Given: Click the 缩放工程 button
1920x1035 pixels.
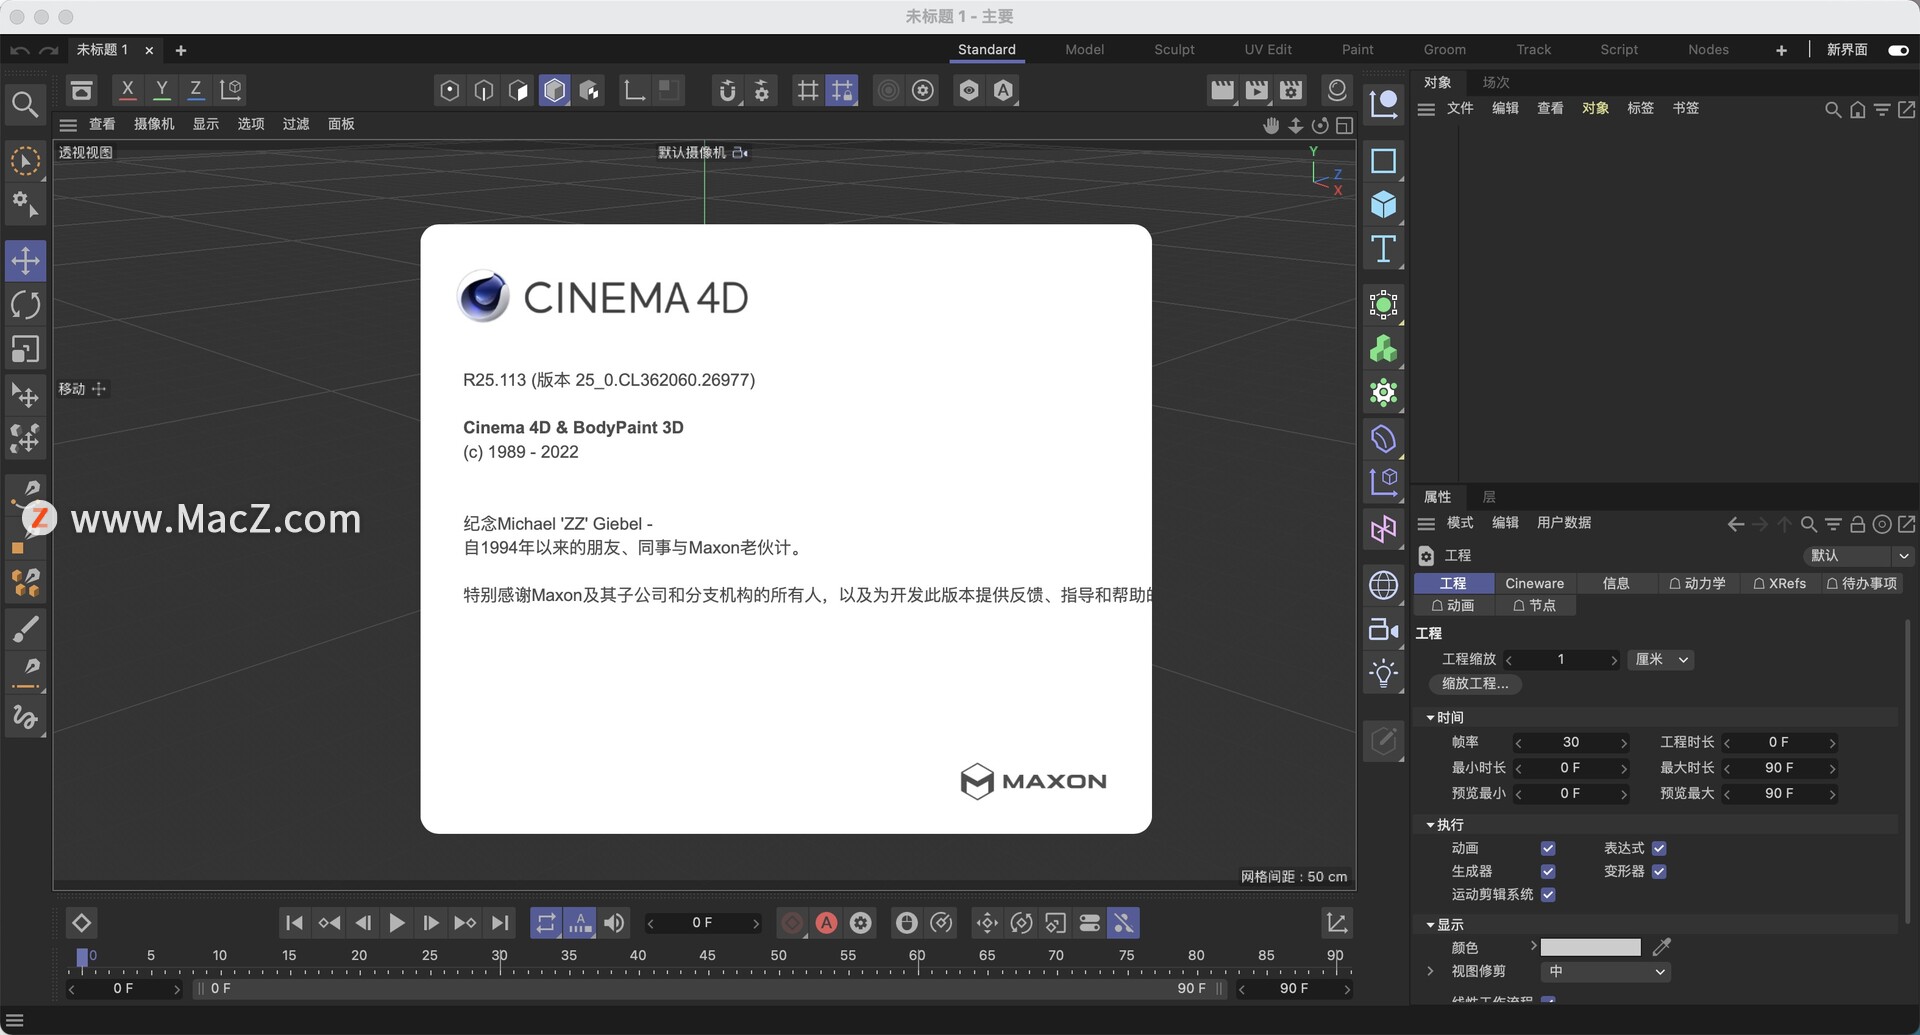Looking at the screenshot, I should 1475,684.
